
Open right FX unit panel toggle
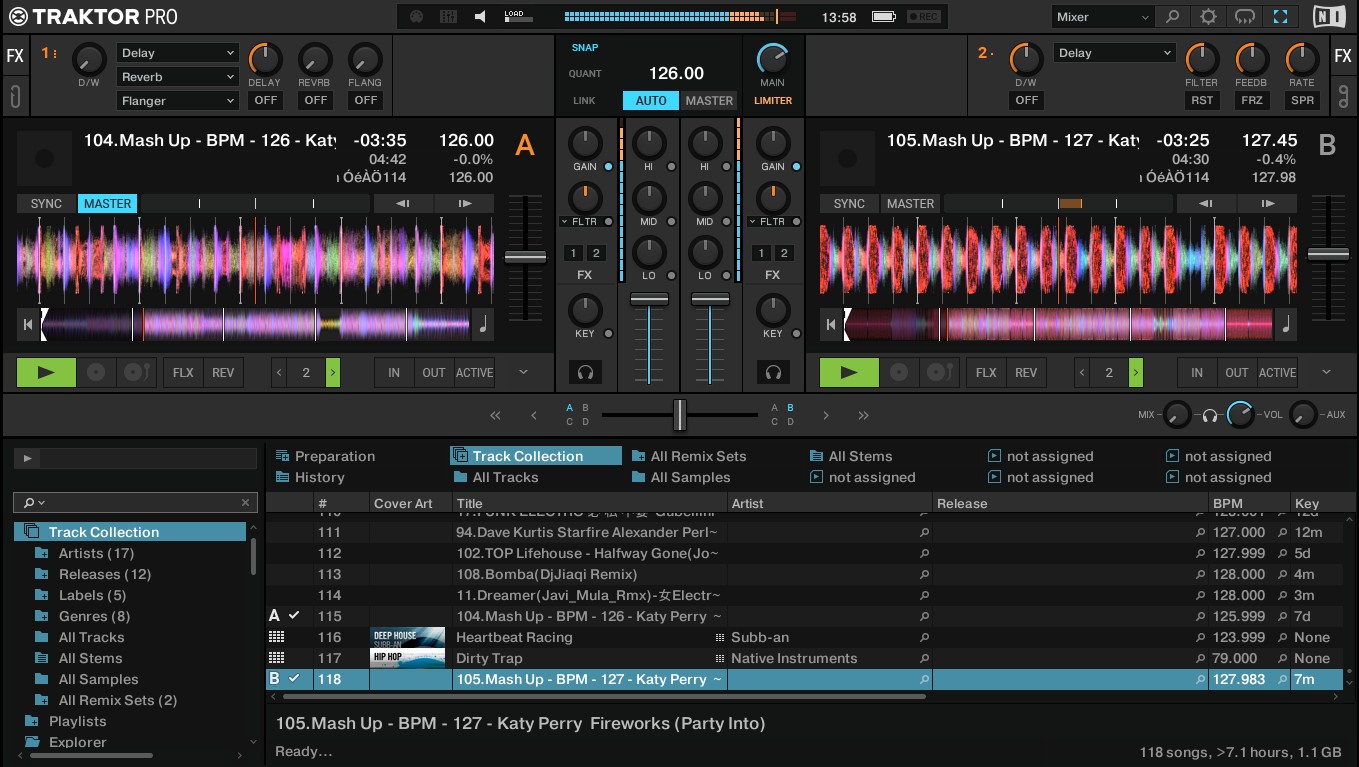pos(1343,56)
